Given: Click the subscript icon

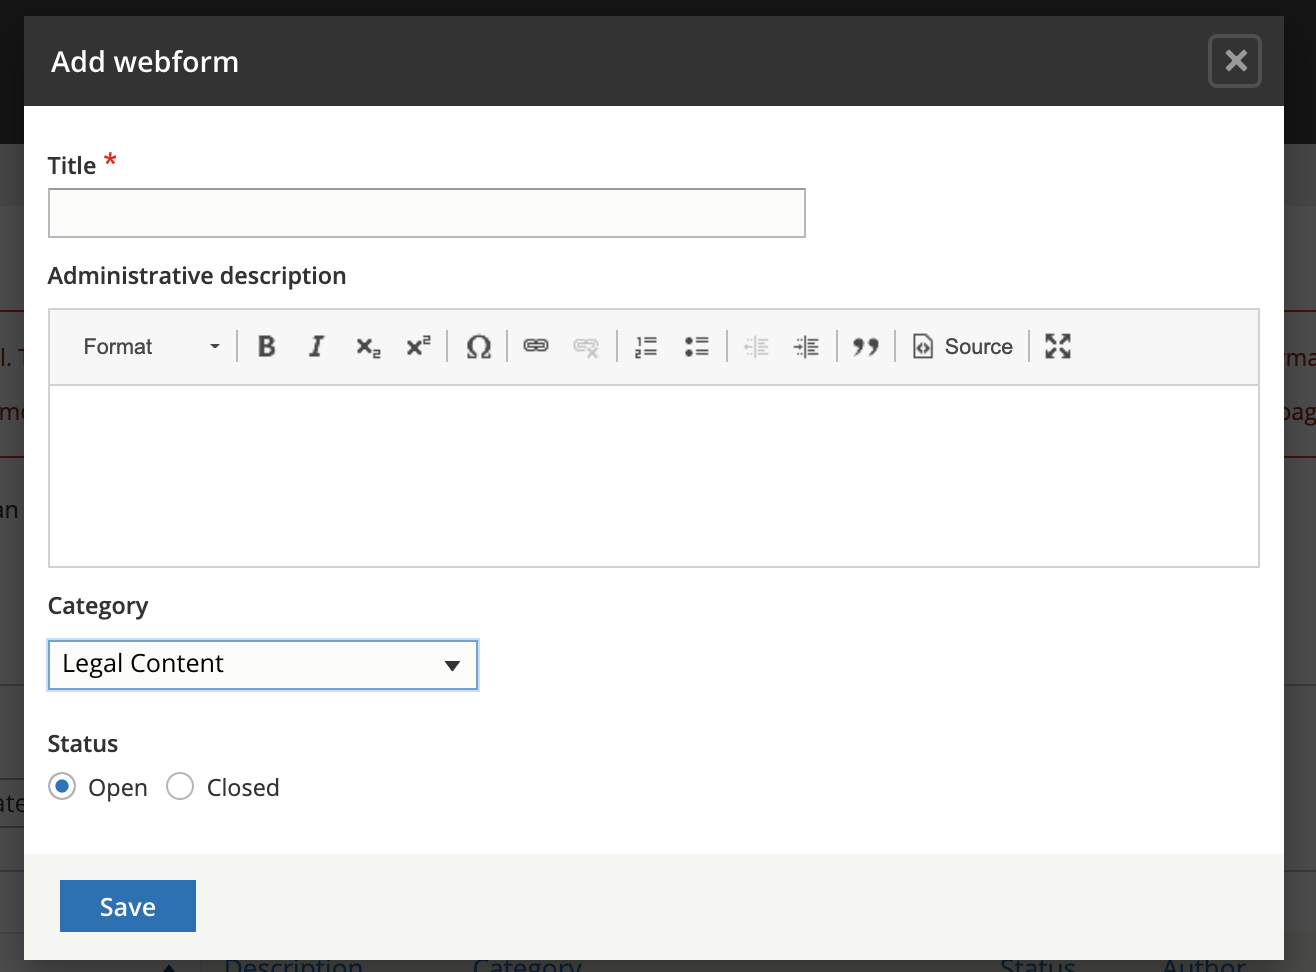Looking at the screenshot, I should tap(368, 346).
